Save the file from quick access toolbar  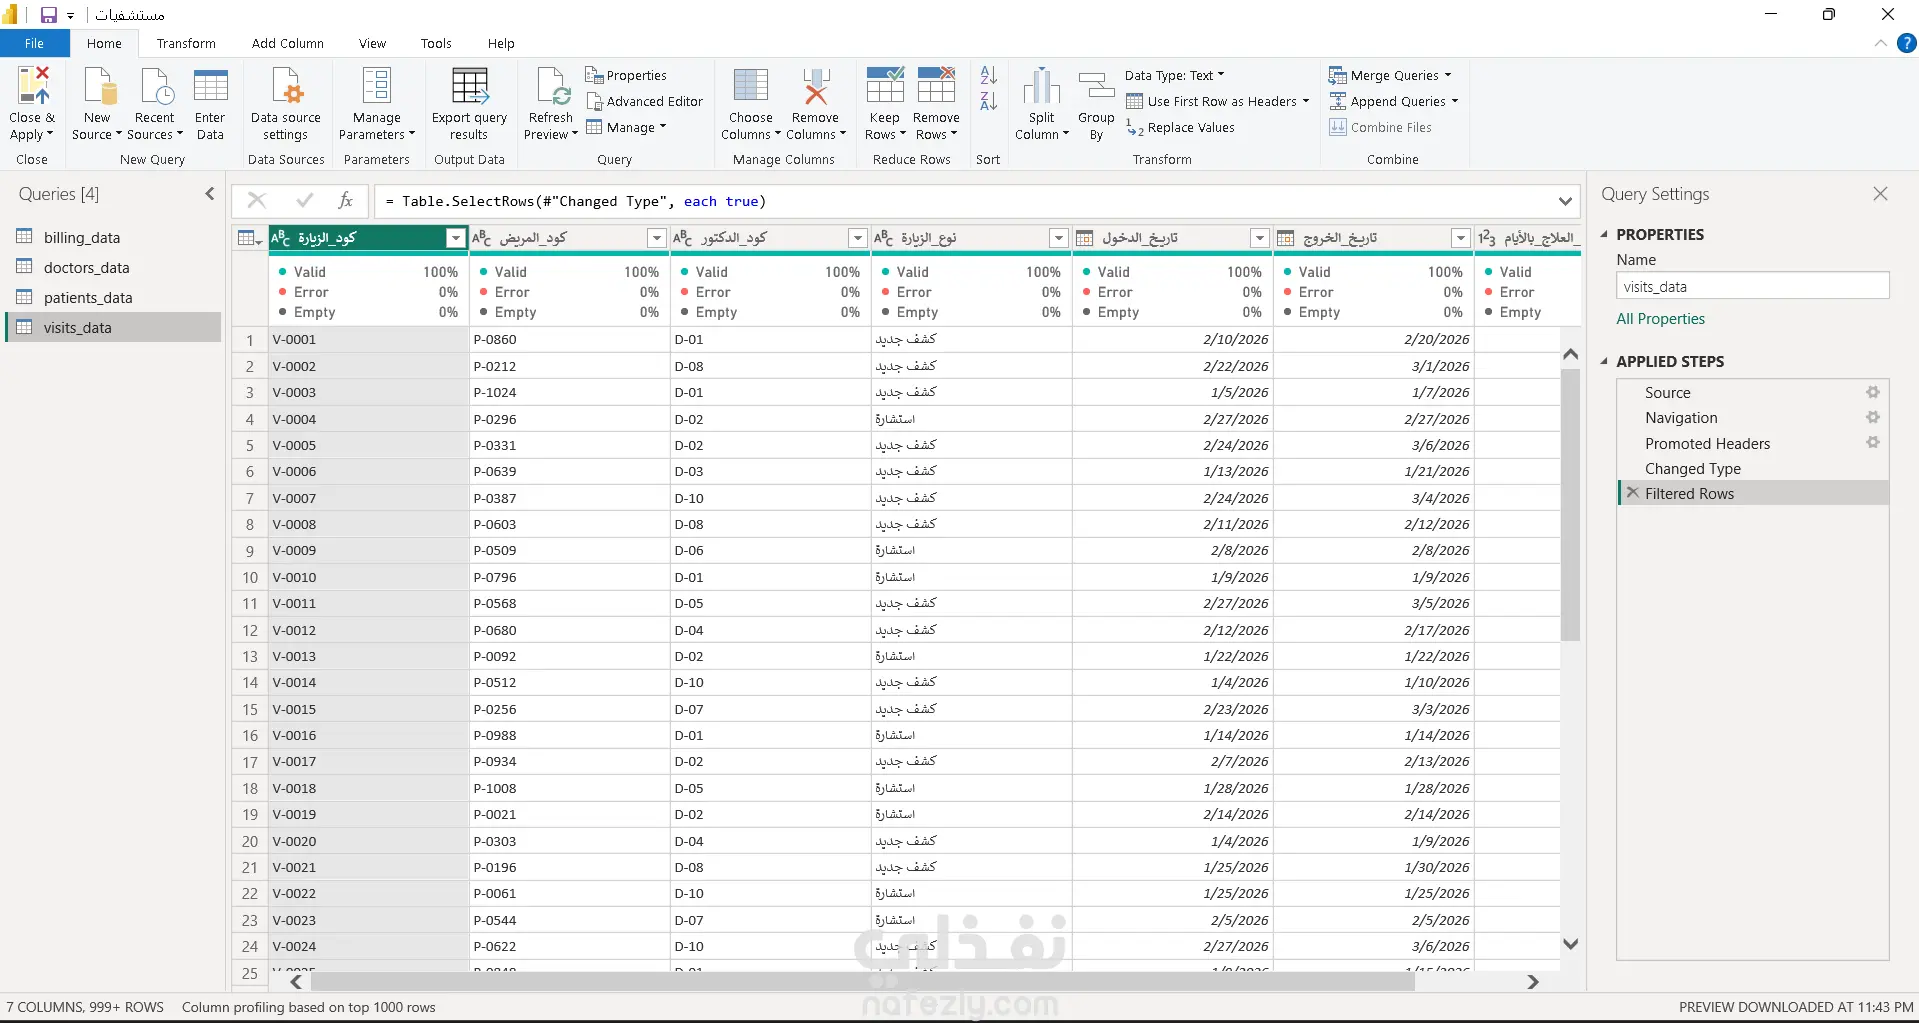tap(48, 15)
